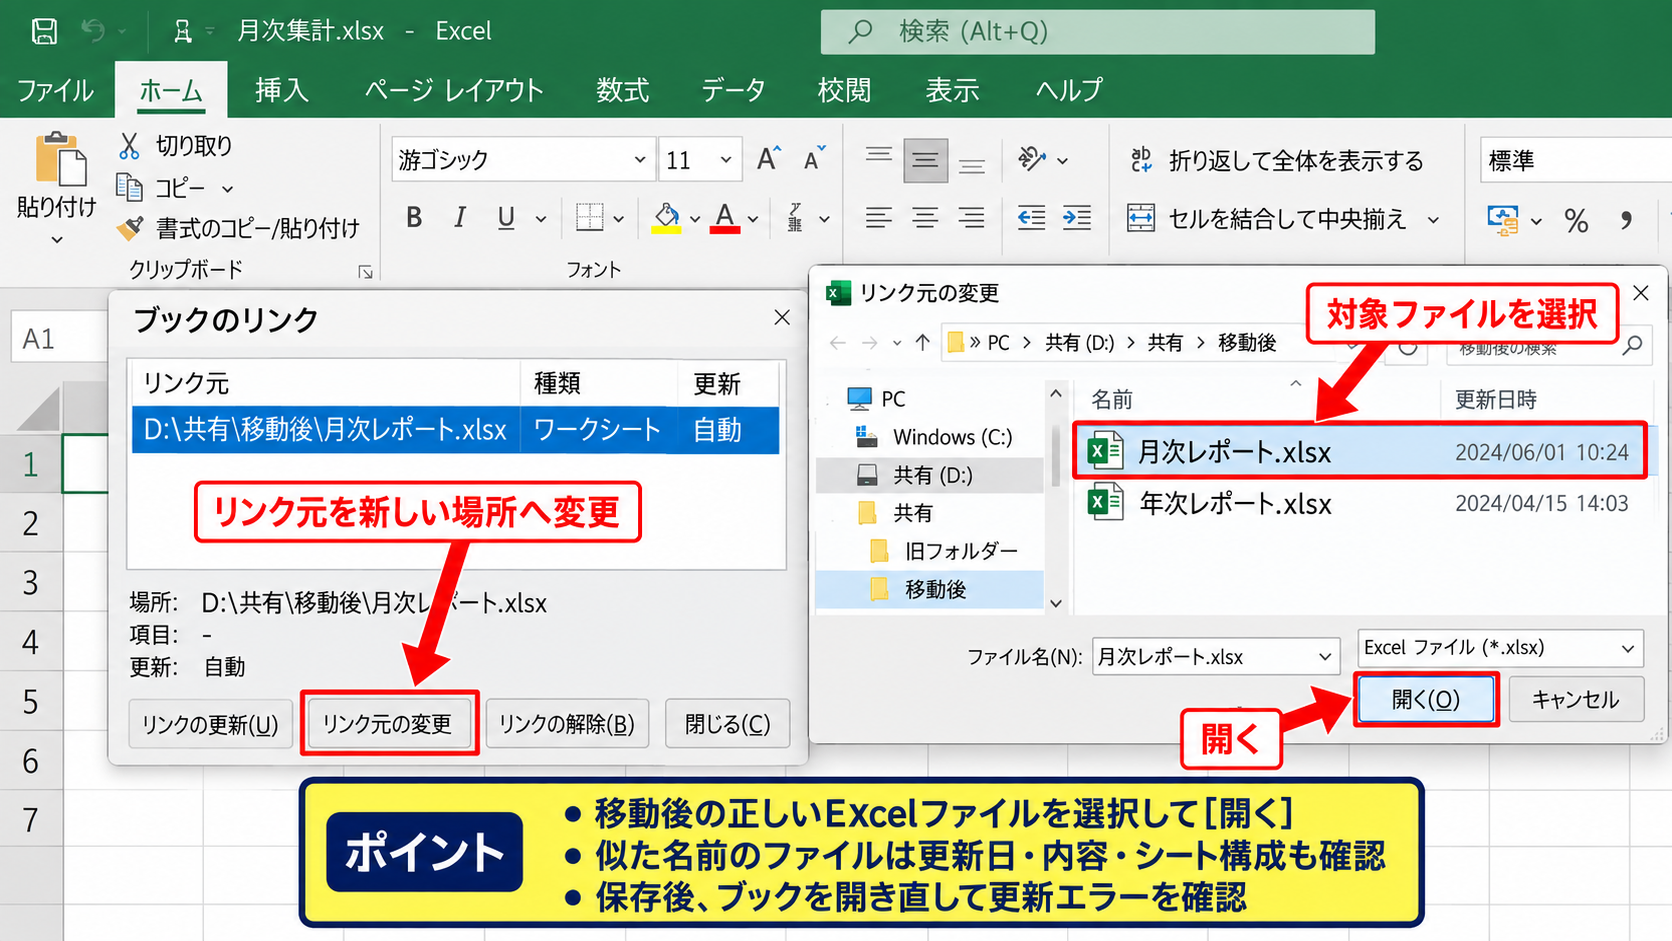Switch to the 校閲 tab
Image resolution: width=1672 pixels, height=941 pixels.
(x=844, y=90)
